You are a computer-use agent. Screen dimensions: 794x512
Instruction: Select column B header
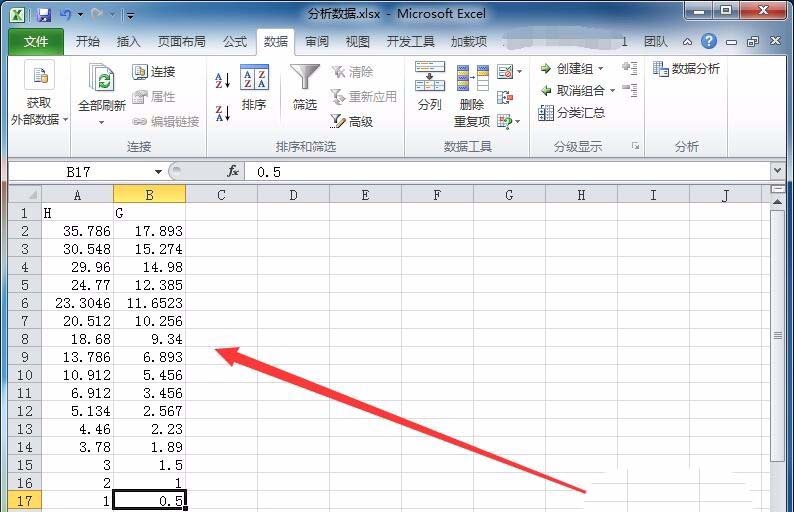coord(149,194)
